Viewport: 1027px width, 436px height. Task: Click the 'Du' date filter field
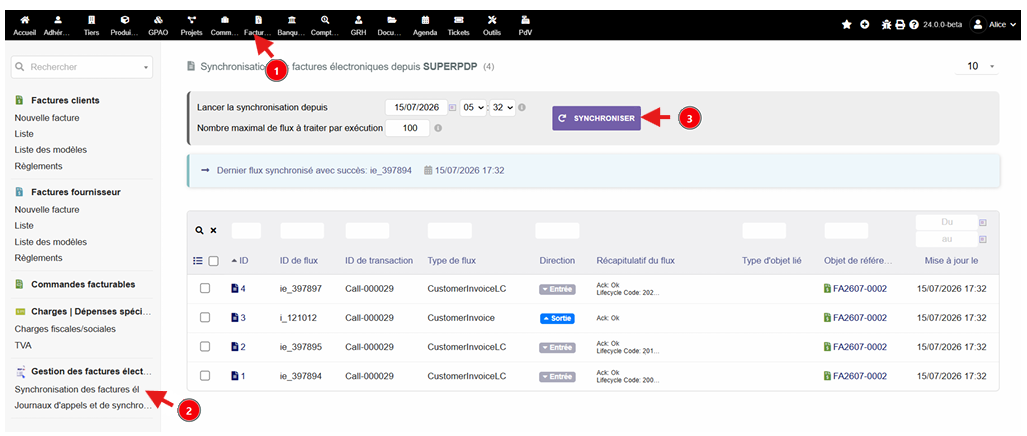946,223
